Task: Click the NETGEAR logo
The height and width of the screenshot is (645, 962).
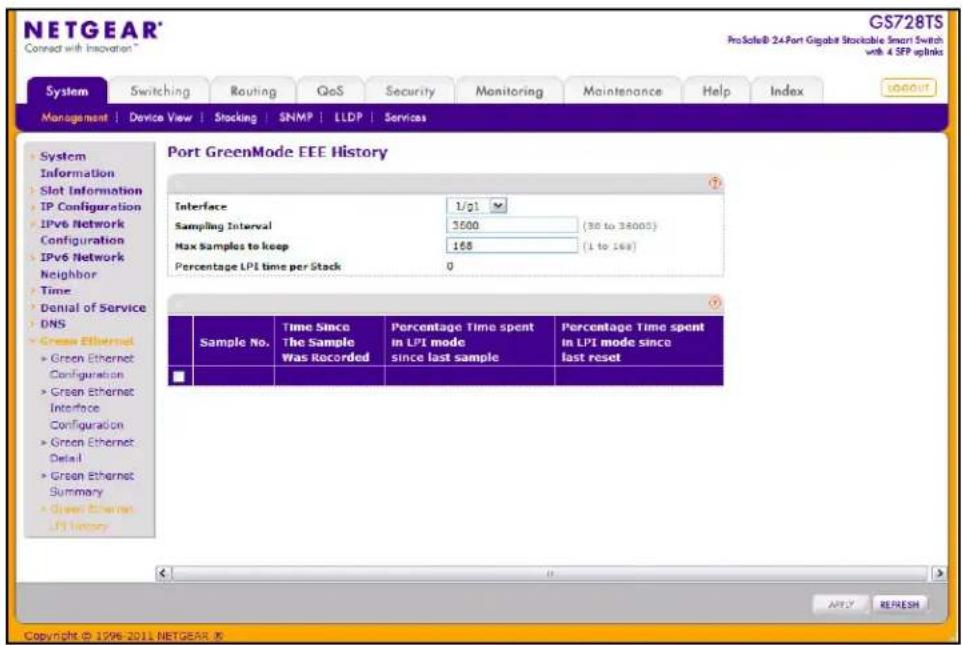Action: click(93, 36)
